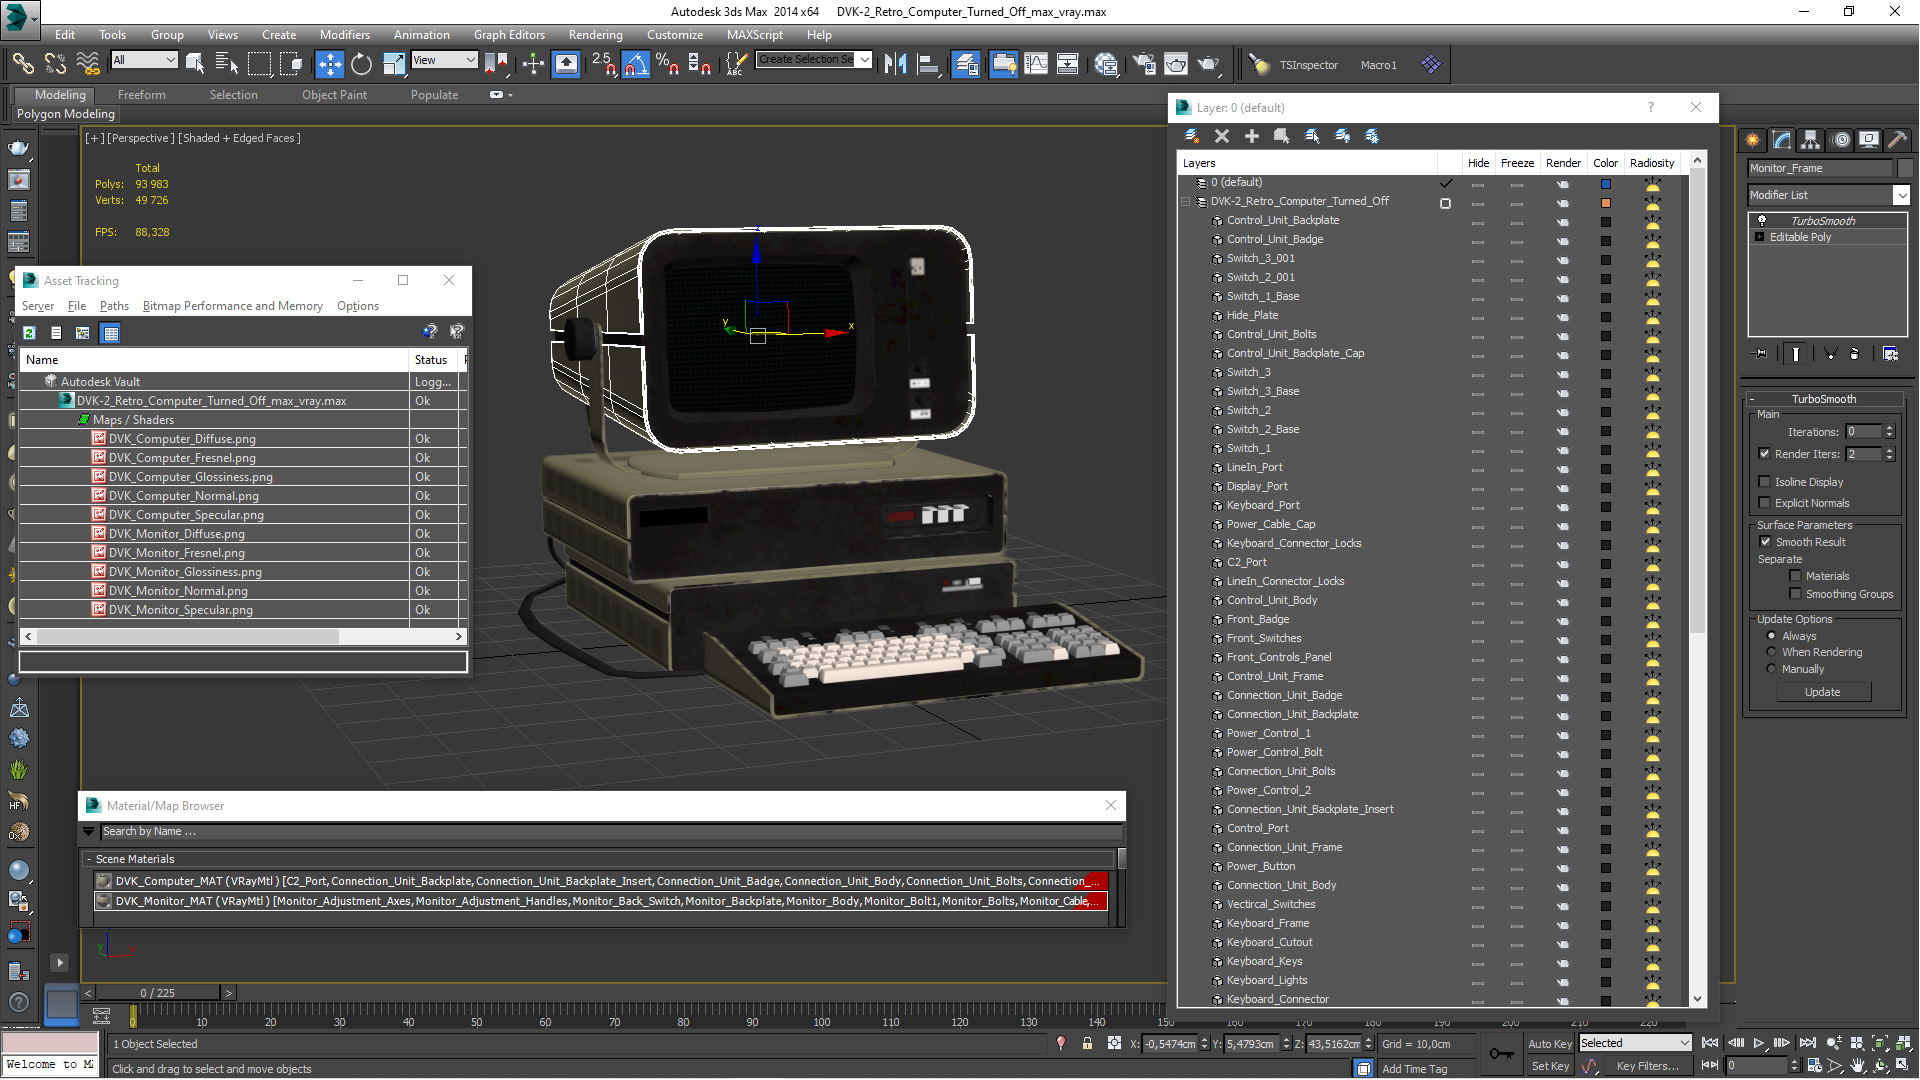Toggle Render Iters checkbox

1764,454
